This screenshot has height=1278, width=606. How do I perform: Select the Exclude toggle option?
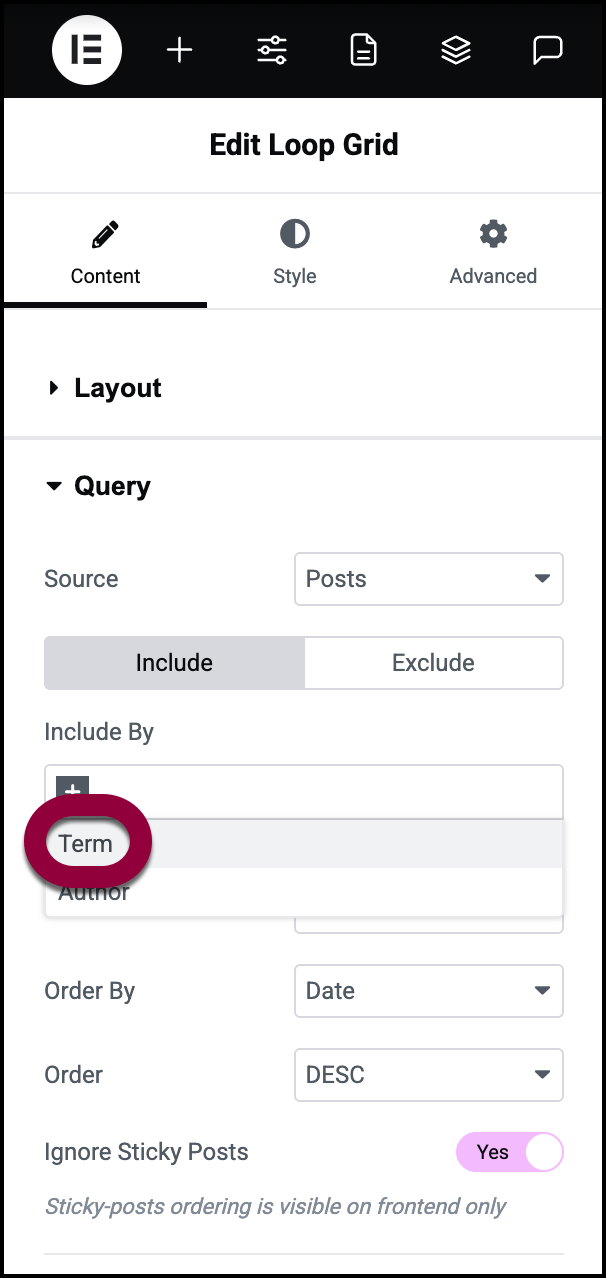[x=433, y=663]
